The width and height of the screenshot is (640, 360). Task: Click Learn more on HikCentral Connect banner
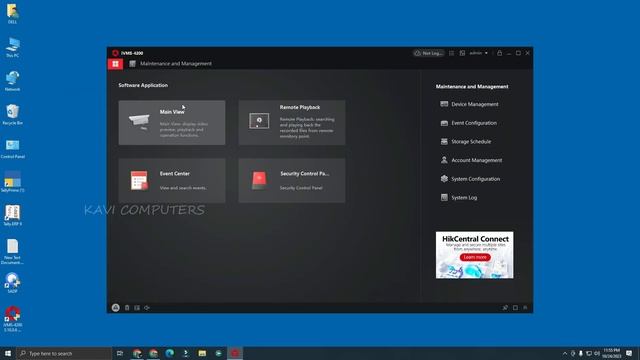pos(475,257)
